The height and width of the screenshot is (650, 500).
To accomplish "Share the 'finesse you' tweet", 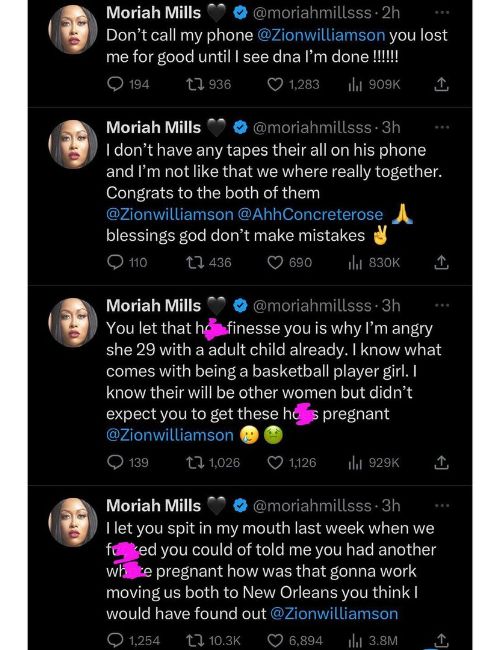I will (x=441, y=463).
